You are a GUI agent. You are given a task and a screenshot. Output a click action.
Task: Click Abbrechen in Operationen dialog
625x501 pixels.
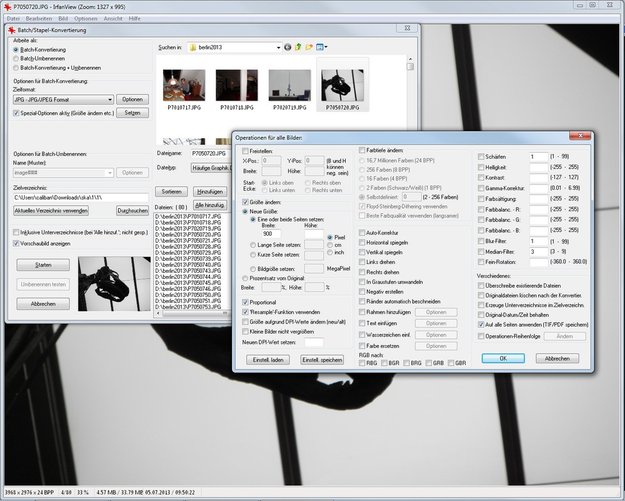(557, 358)
